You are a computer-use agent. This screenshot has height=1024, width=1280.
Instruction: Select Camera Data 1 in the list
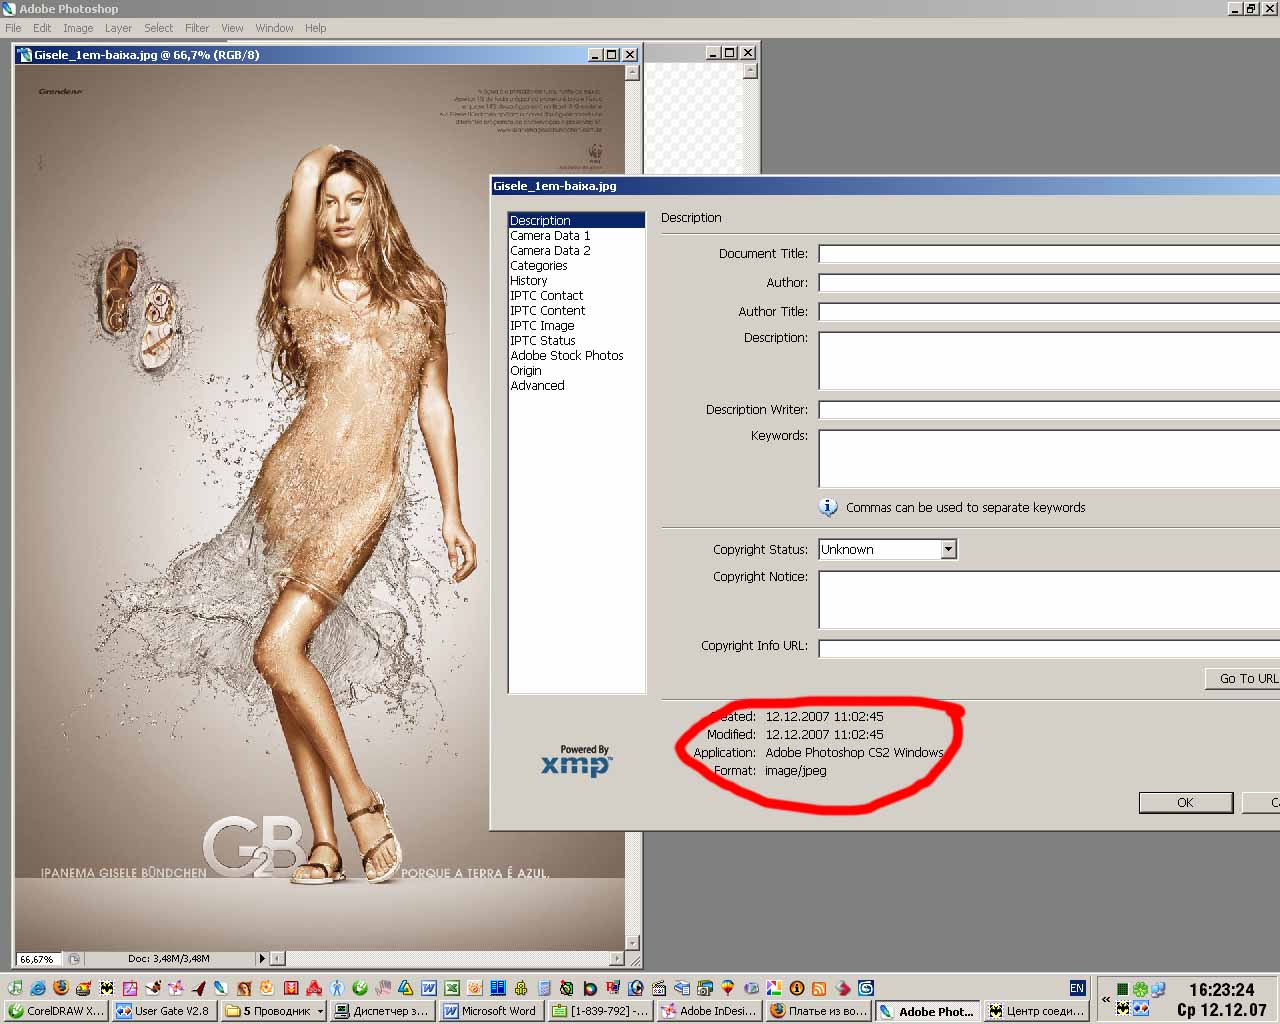576,235
